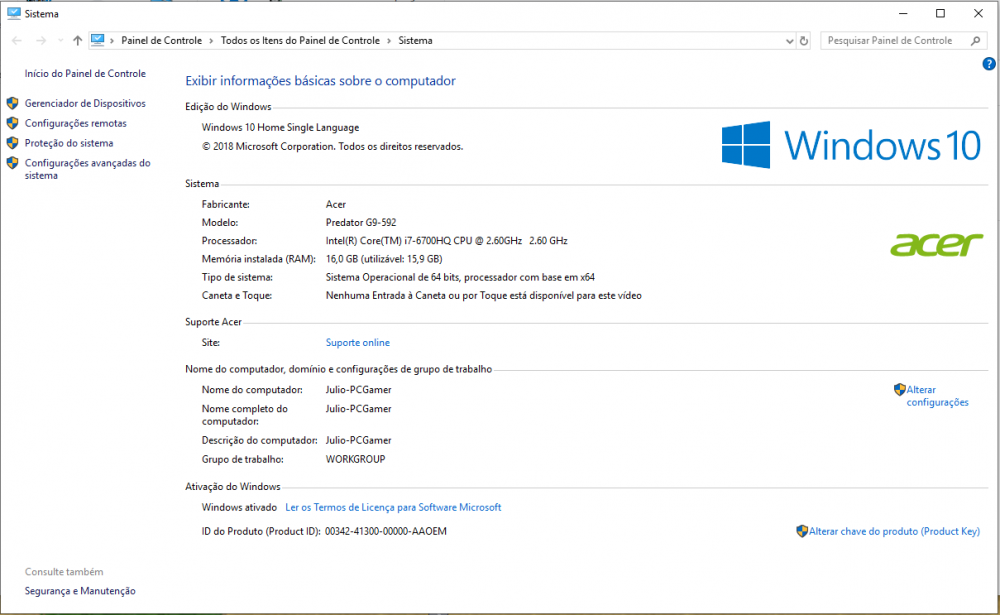This screenshot has width=1000, height=615.
Task: Open Gerenciador de Dispositivos
Action: (x=85, y=103)
